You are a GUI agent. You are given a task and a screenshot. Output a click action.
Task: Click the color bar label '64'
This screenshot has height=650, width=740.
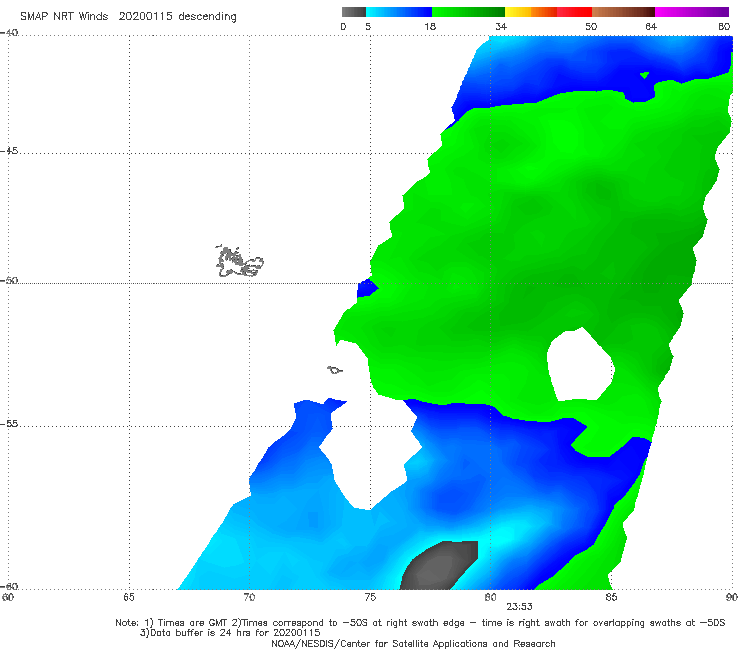coord(651,26)
